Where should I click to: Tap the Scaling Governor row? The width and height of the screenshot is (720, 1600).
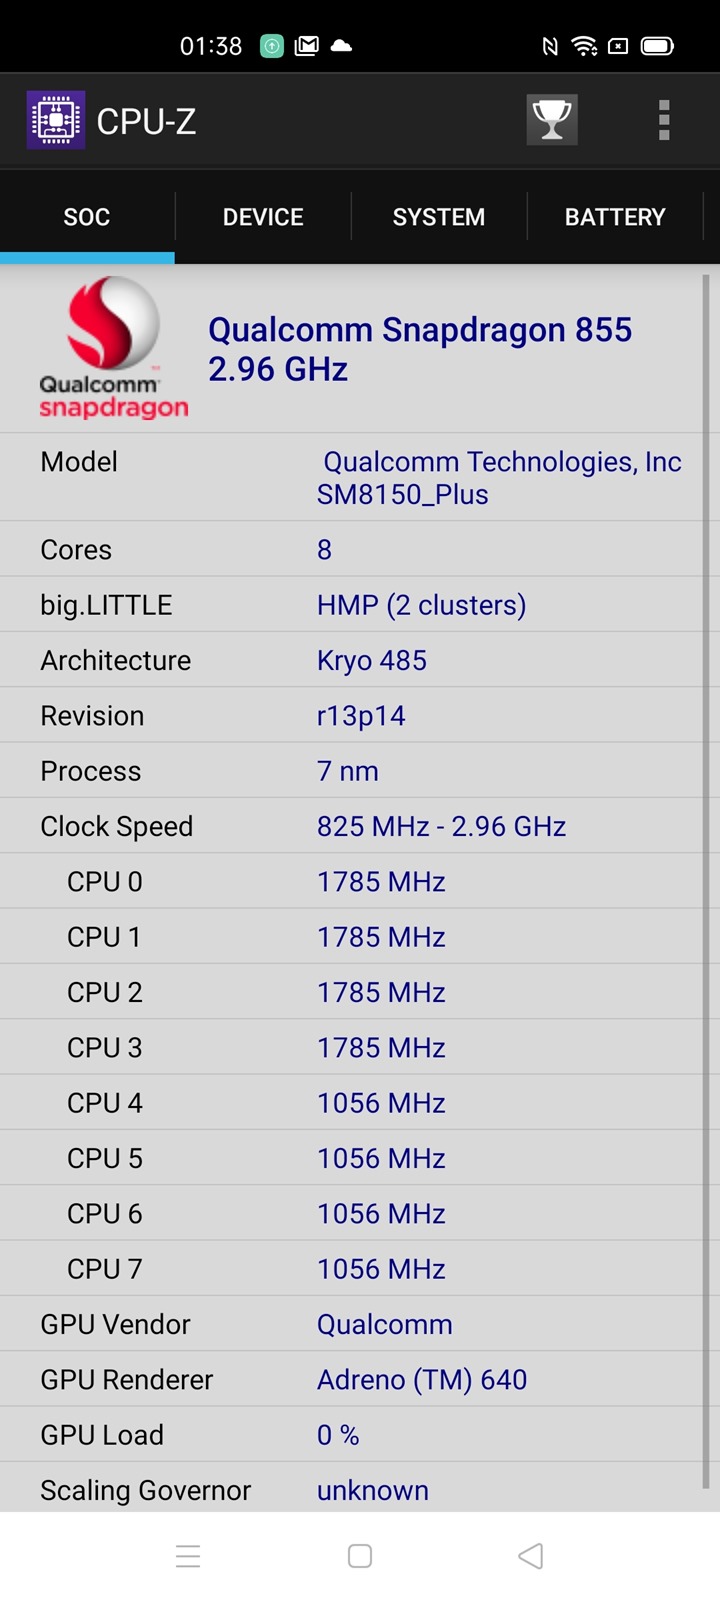[x=352, y=1490]
